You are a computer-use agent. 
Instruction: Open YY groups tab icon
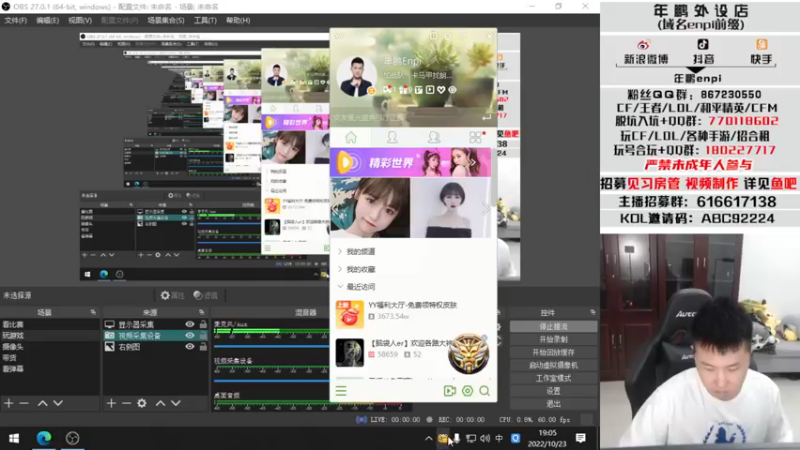(x=434, y=137)
